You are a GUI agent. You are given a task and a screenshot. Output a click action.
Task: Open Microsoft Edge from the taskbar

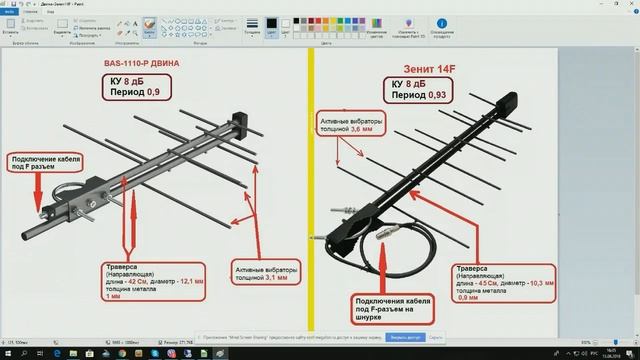click(57, 353)
